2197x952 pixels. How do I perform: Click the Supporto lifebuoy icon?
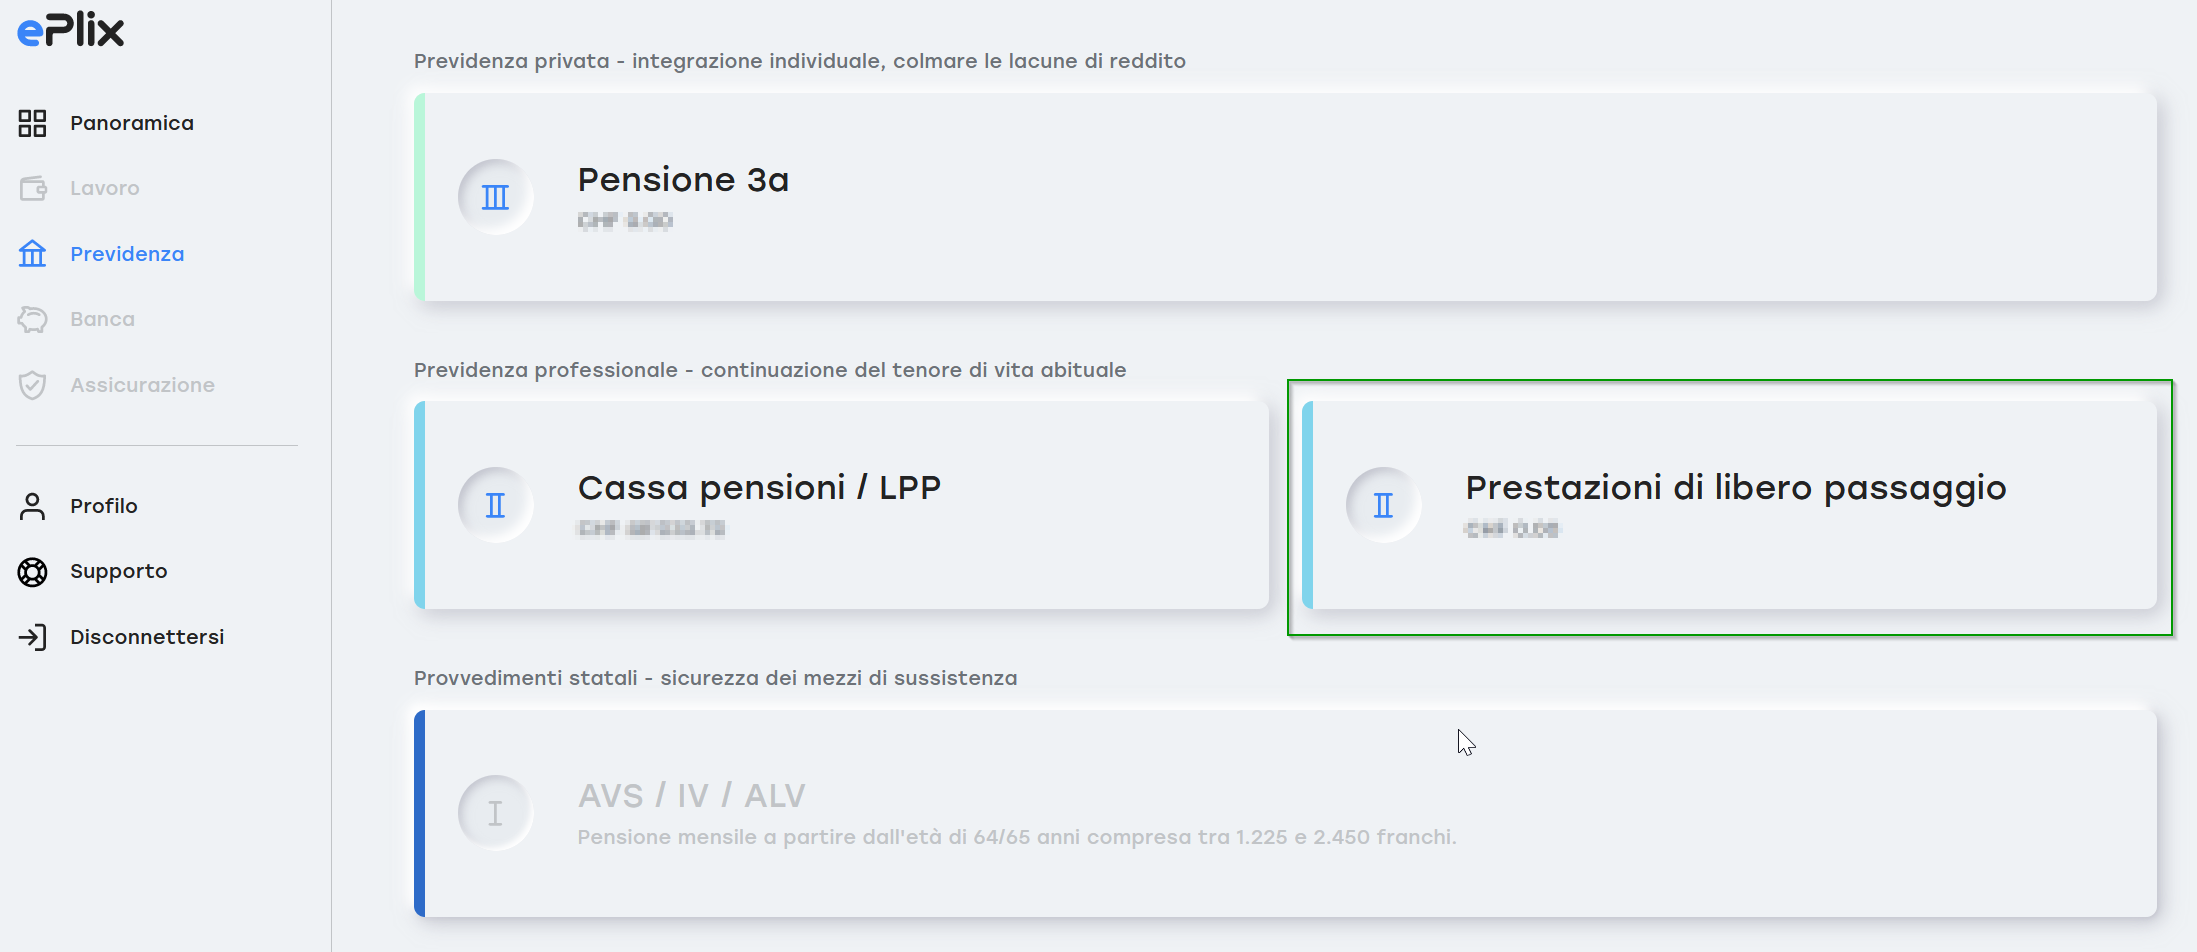click(32, 572)
